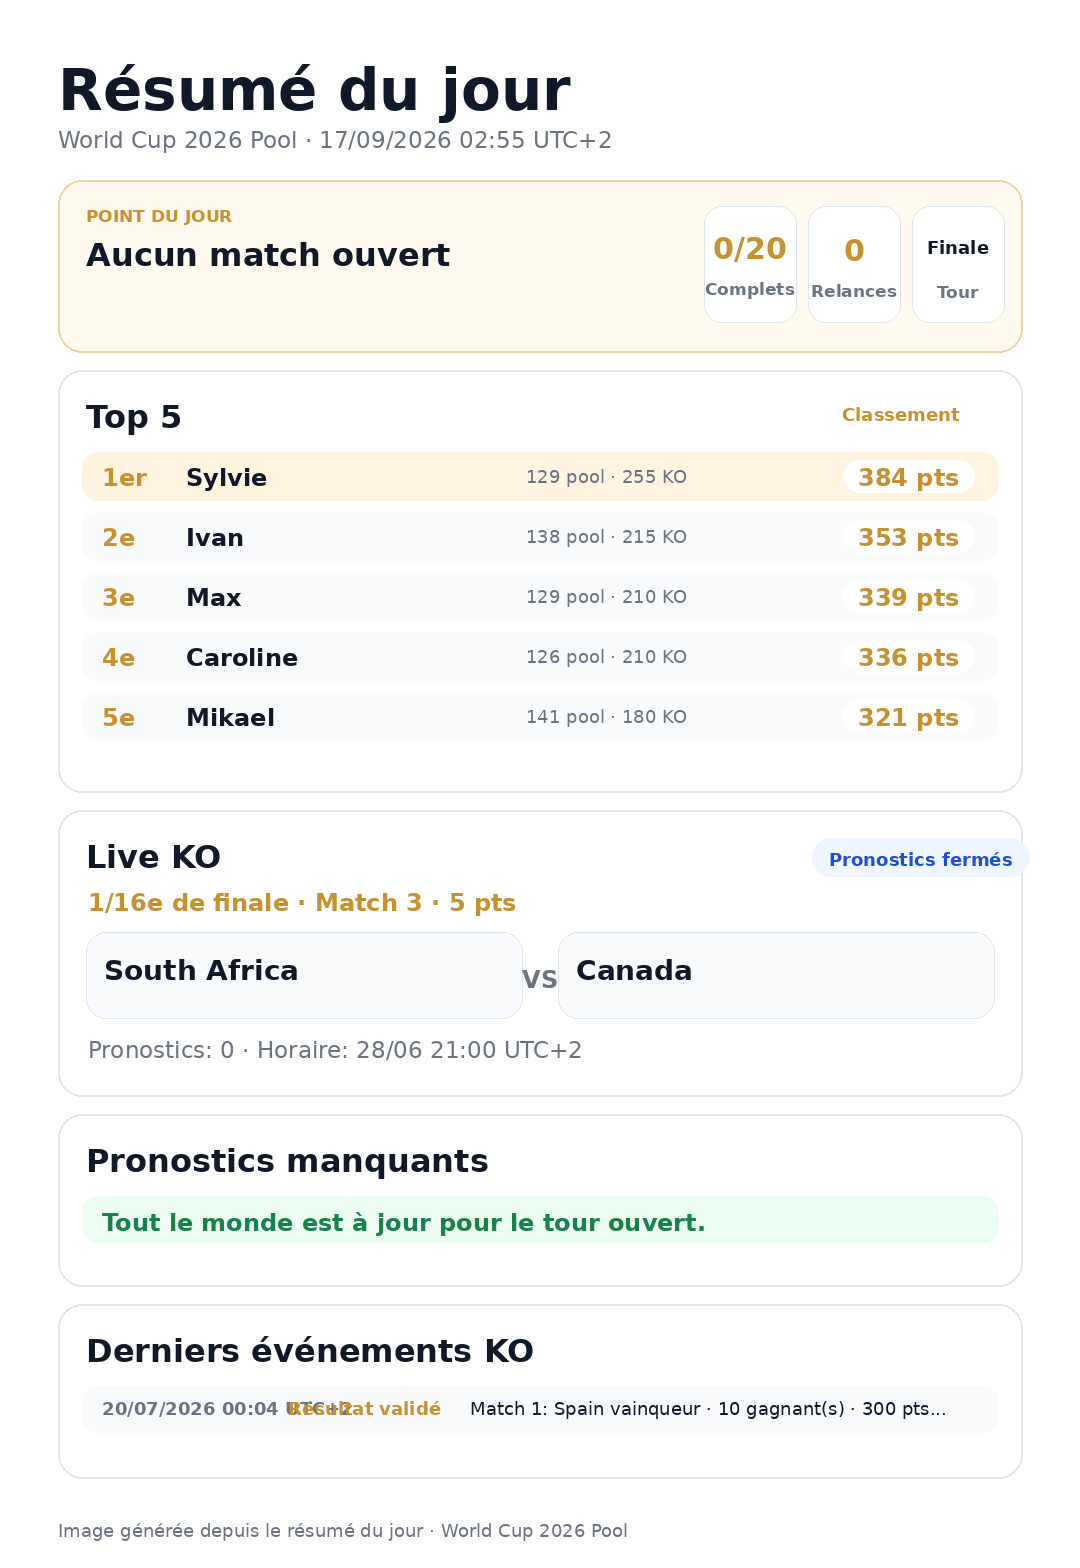This screenshot has width=1080, height=1568.
Task: Click the 0/20 Complets stat card
Action: click(x=750, y=265)
